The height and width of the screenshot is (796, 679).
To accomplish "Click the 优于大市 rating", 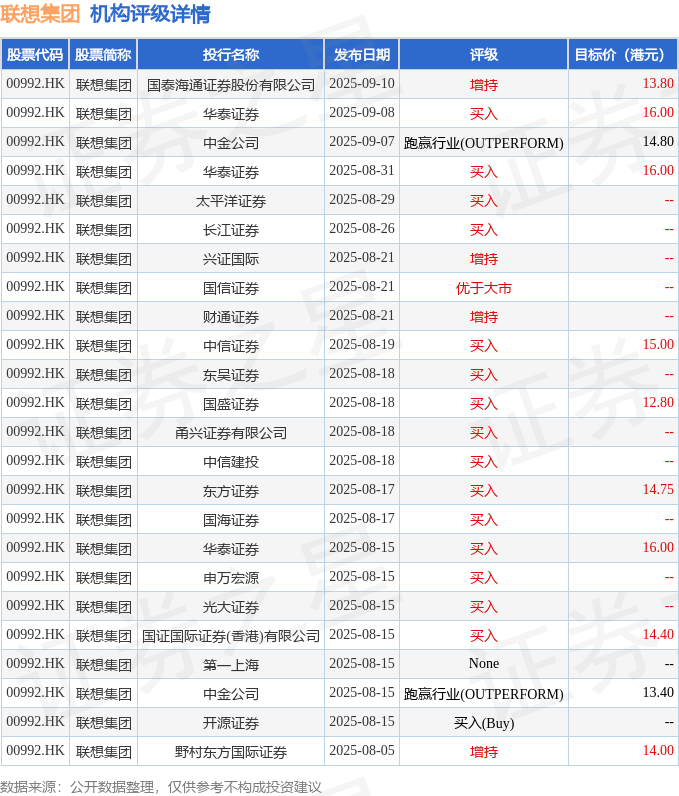I will pos(484,288).
